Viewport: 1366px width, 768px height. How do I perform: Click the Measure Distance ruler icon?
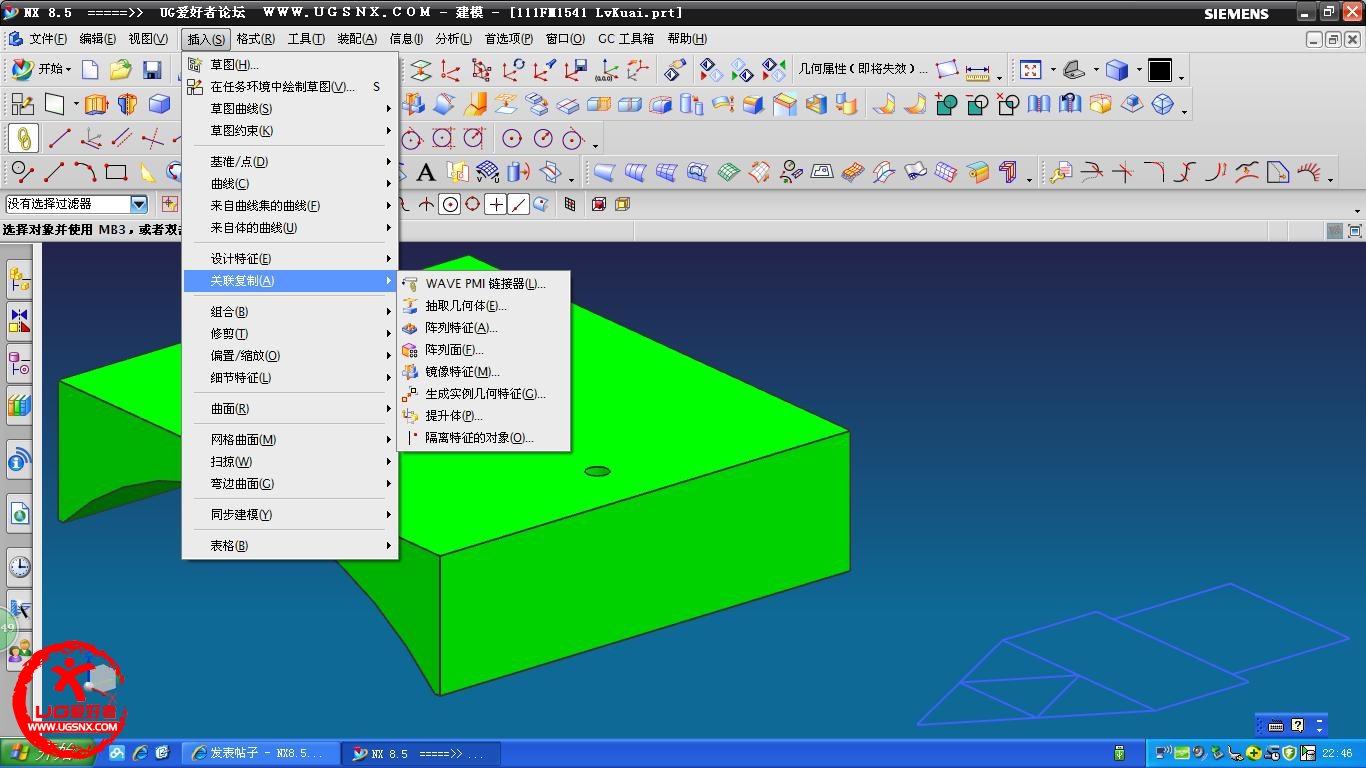click(977, 70)
